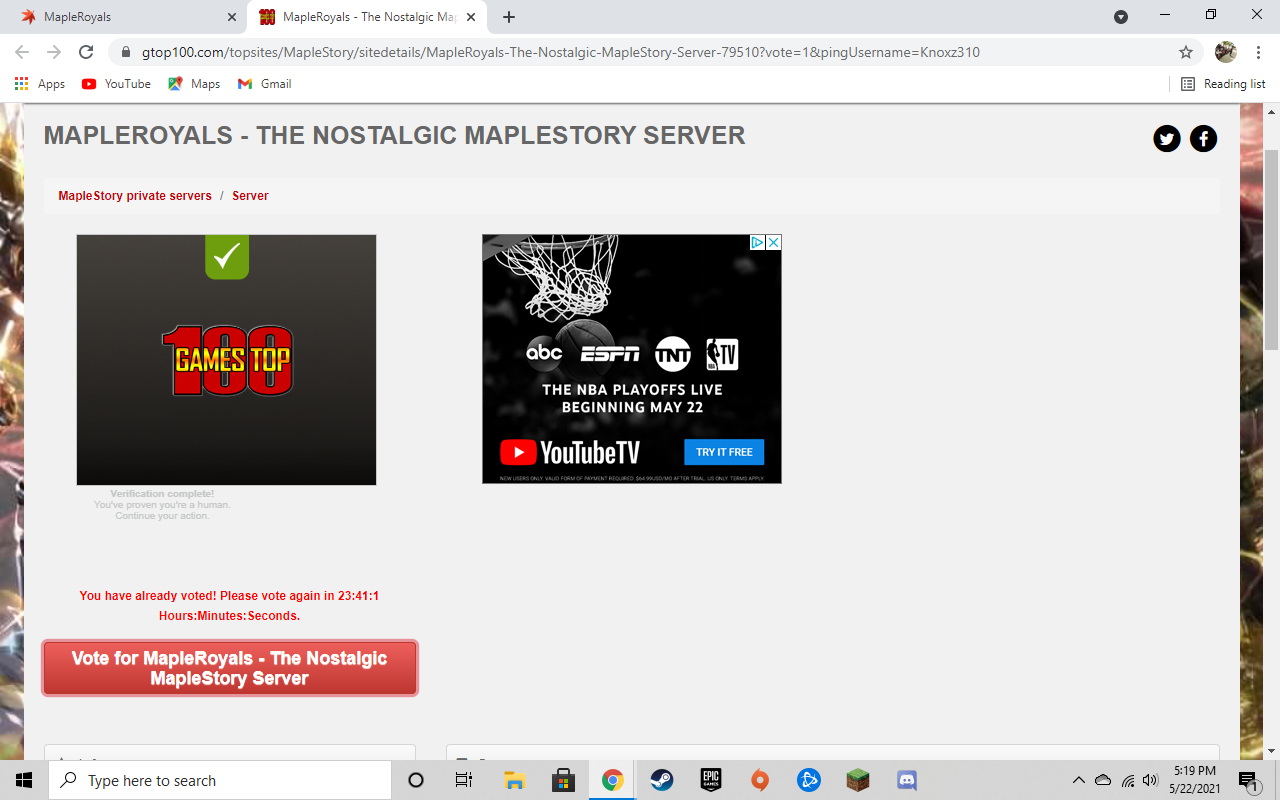
Task: Open Chrome tab search dropdown arrow
Action: click(x=1121, y=17)
